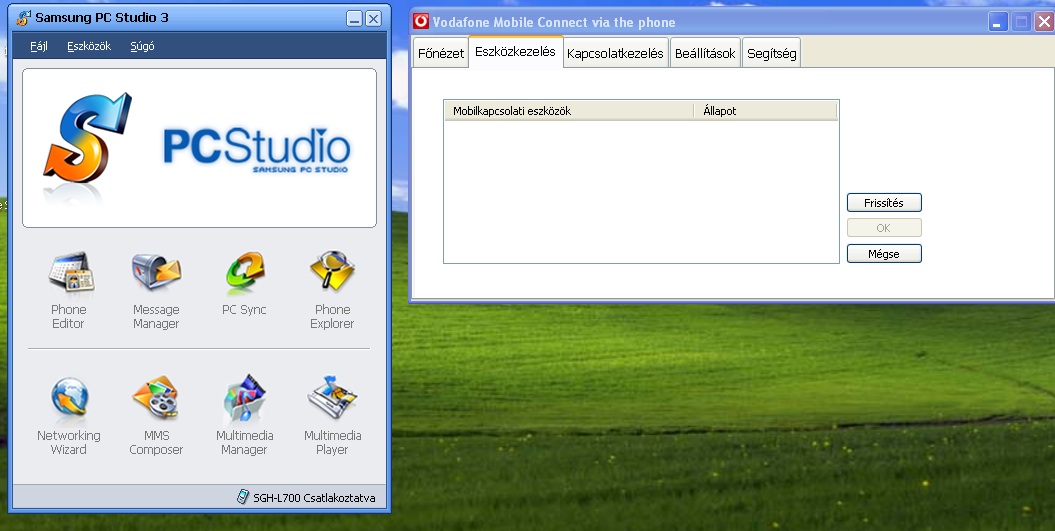Start PC Sync
The height and width of the screenshot is (531, 1055).
[x=244, y=284]
